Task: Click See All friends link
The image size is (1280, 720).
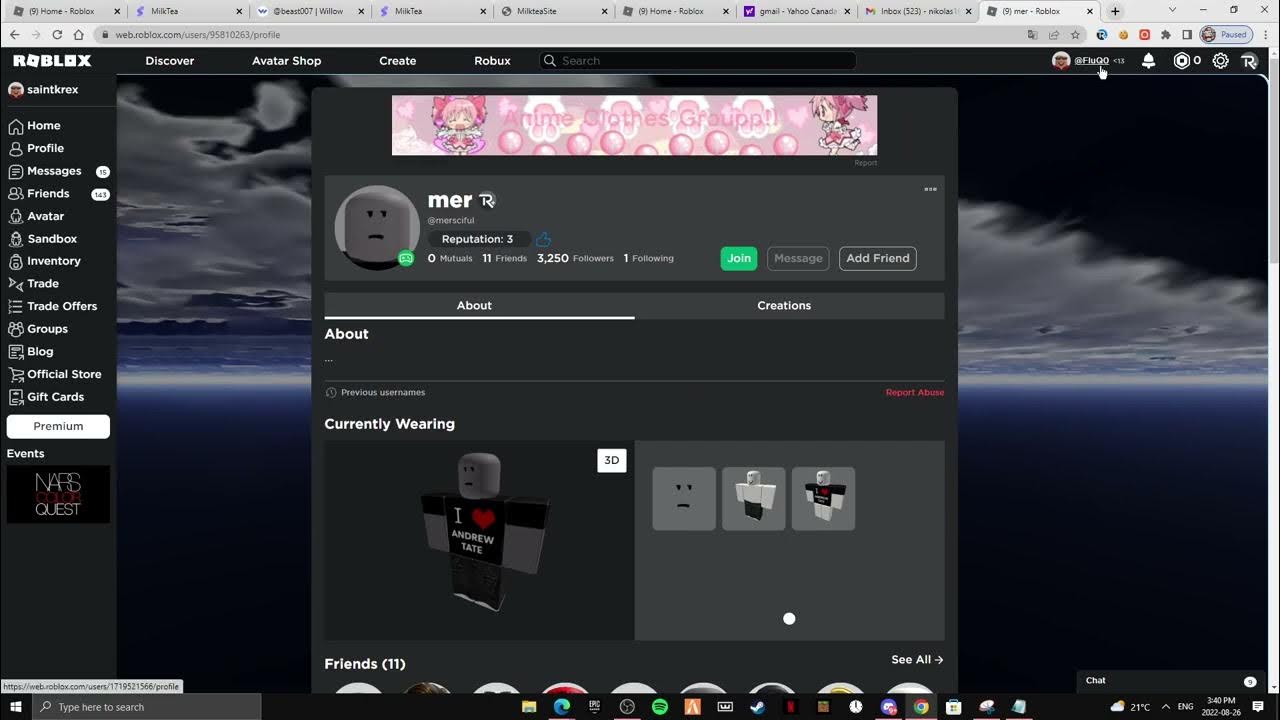Action: click(x=917, y=660)
